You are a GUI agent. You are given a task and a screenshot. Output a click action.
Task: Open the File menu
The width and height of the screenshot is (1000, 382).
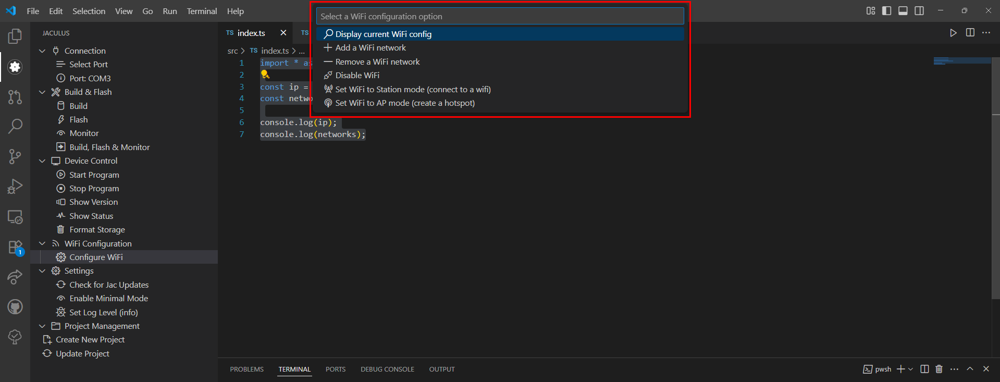[33, 11]
